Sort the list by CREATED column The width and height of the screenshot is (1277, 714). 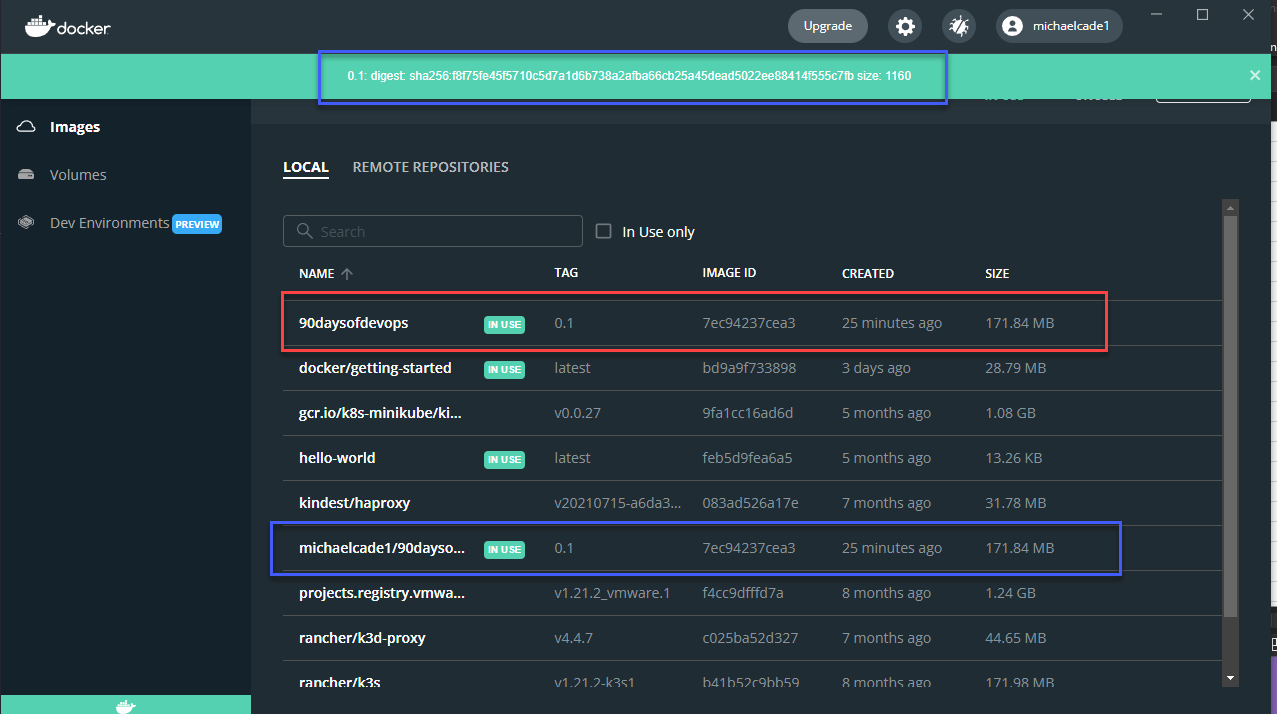click(867, 274)
